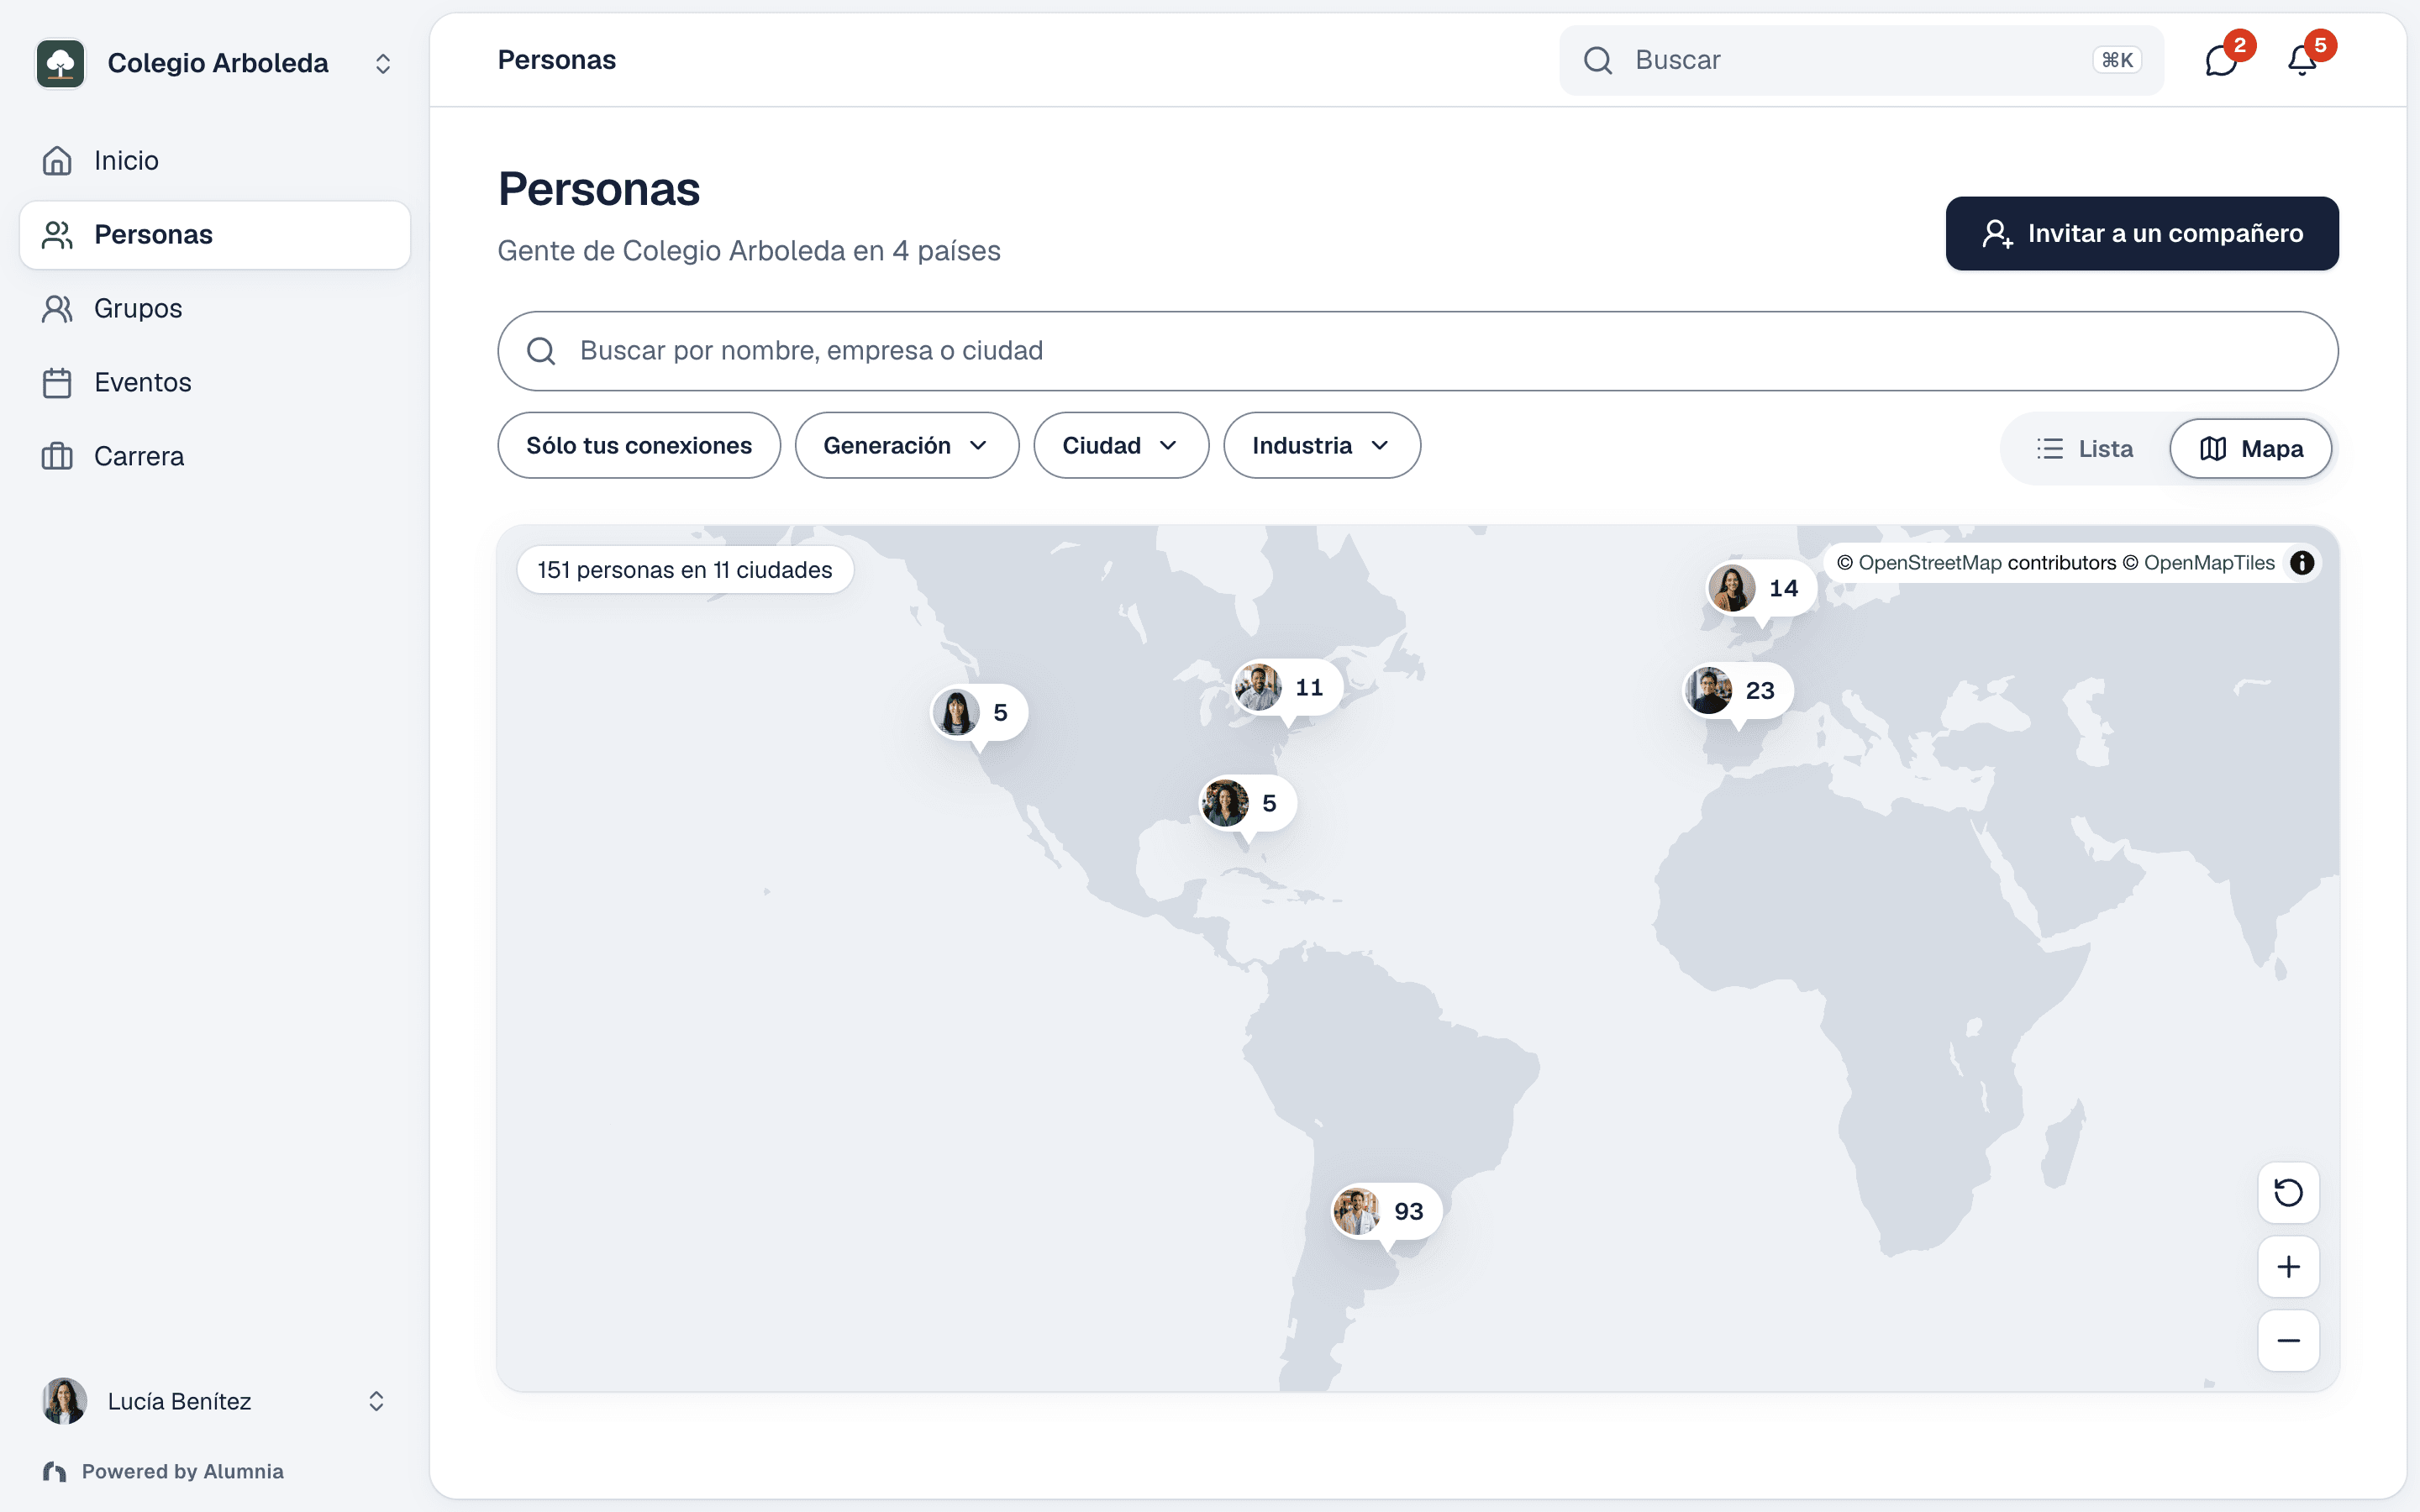2420x1512 pixels.
Task: Open the Colegio Arboleda workspace switcher chevrons
Action: tap(383, 64)
